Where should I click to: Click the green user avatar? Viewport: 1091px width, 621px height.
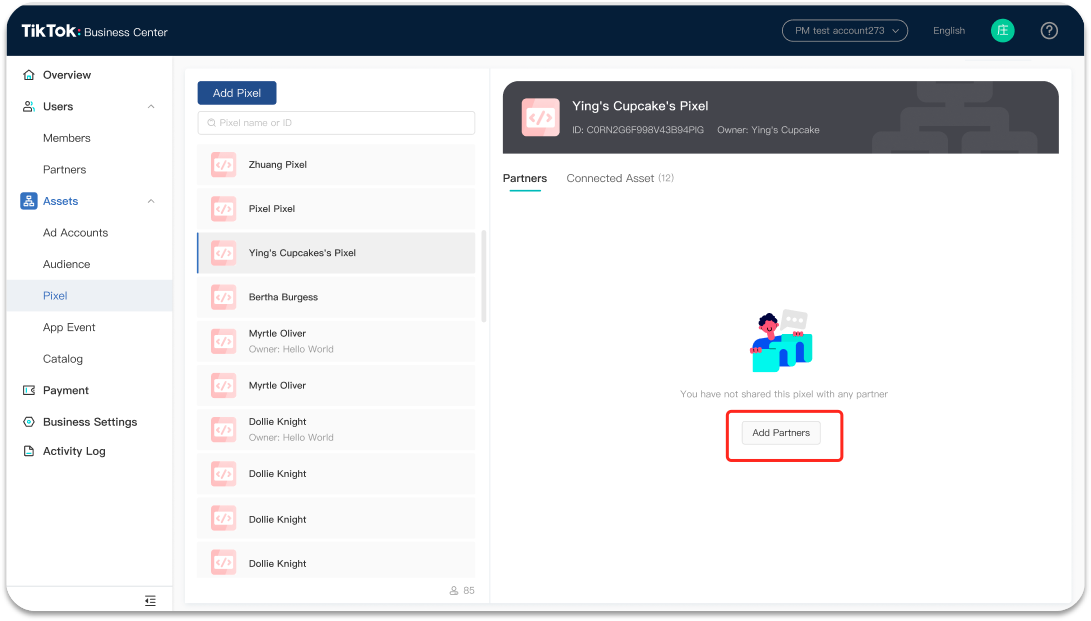pos(1002,31)
